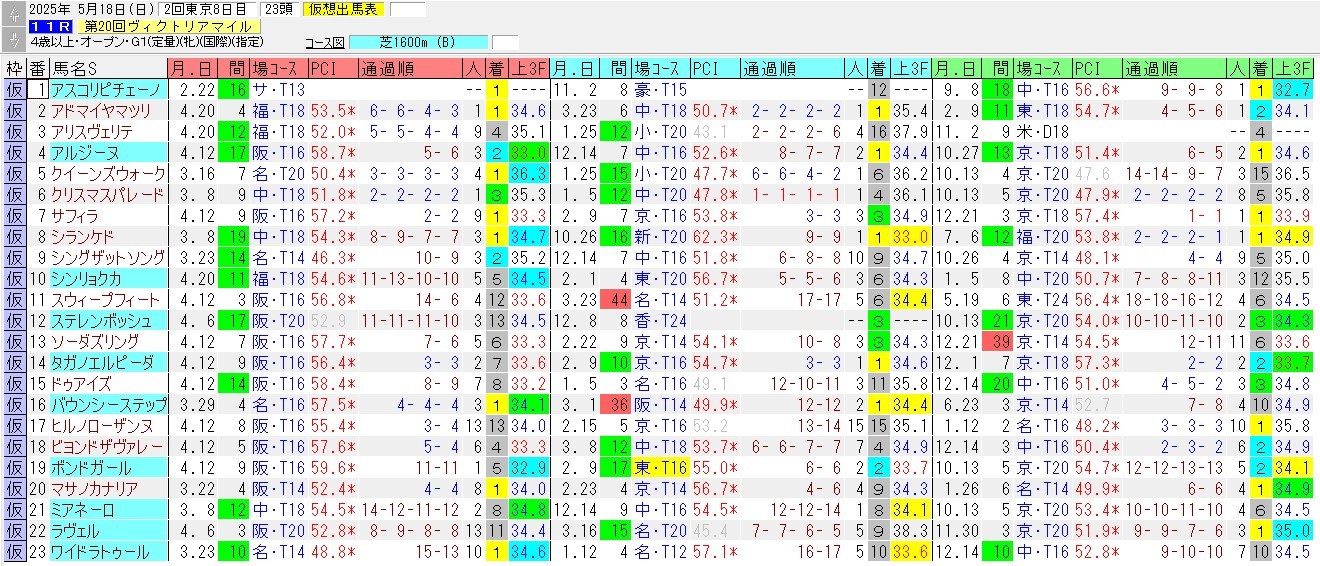Click the 仮 frame cell for アスコリピチェーノ
1320x566 pixels.
[x=14, y=89]
